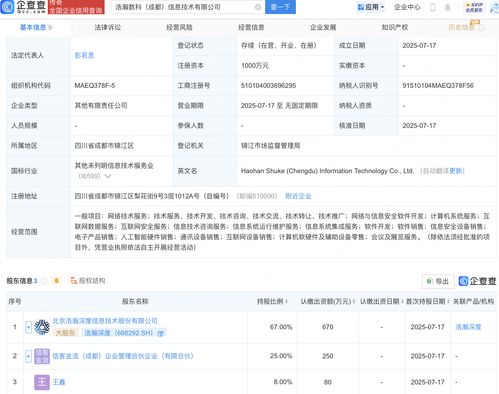This screenshot has width=499, height=394.
Task: Select the 67.00% shareholding cell
Action: tap(281, 327)
